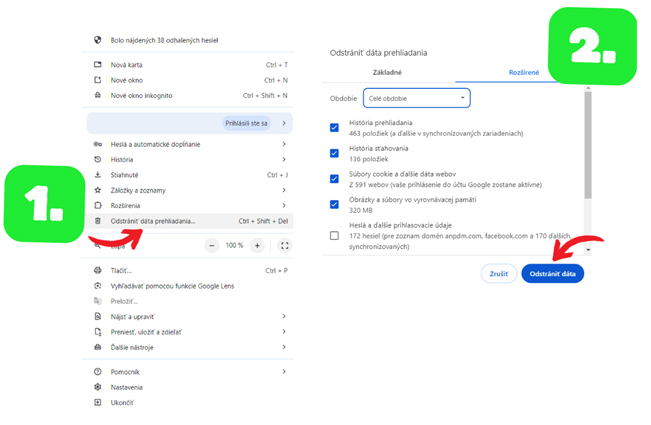Open the Celé obdobie time range dropdown
Viewport: 651px width, 425px height.
point(416,98)
